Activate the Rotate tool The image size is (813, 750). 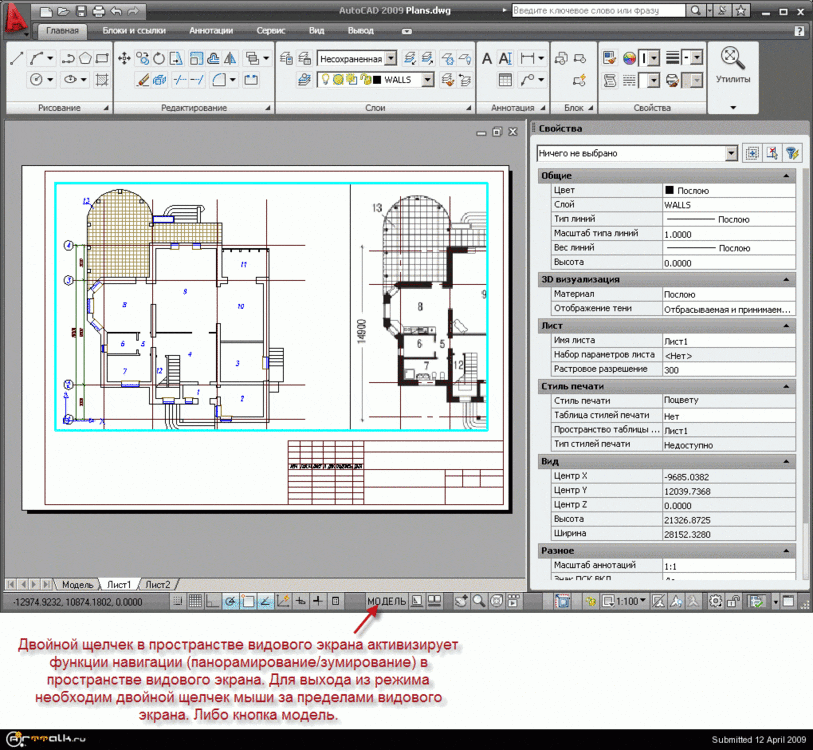pos(159,58)
